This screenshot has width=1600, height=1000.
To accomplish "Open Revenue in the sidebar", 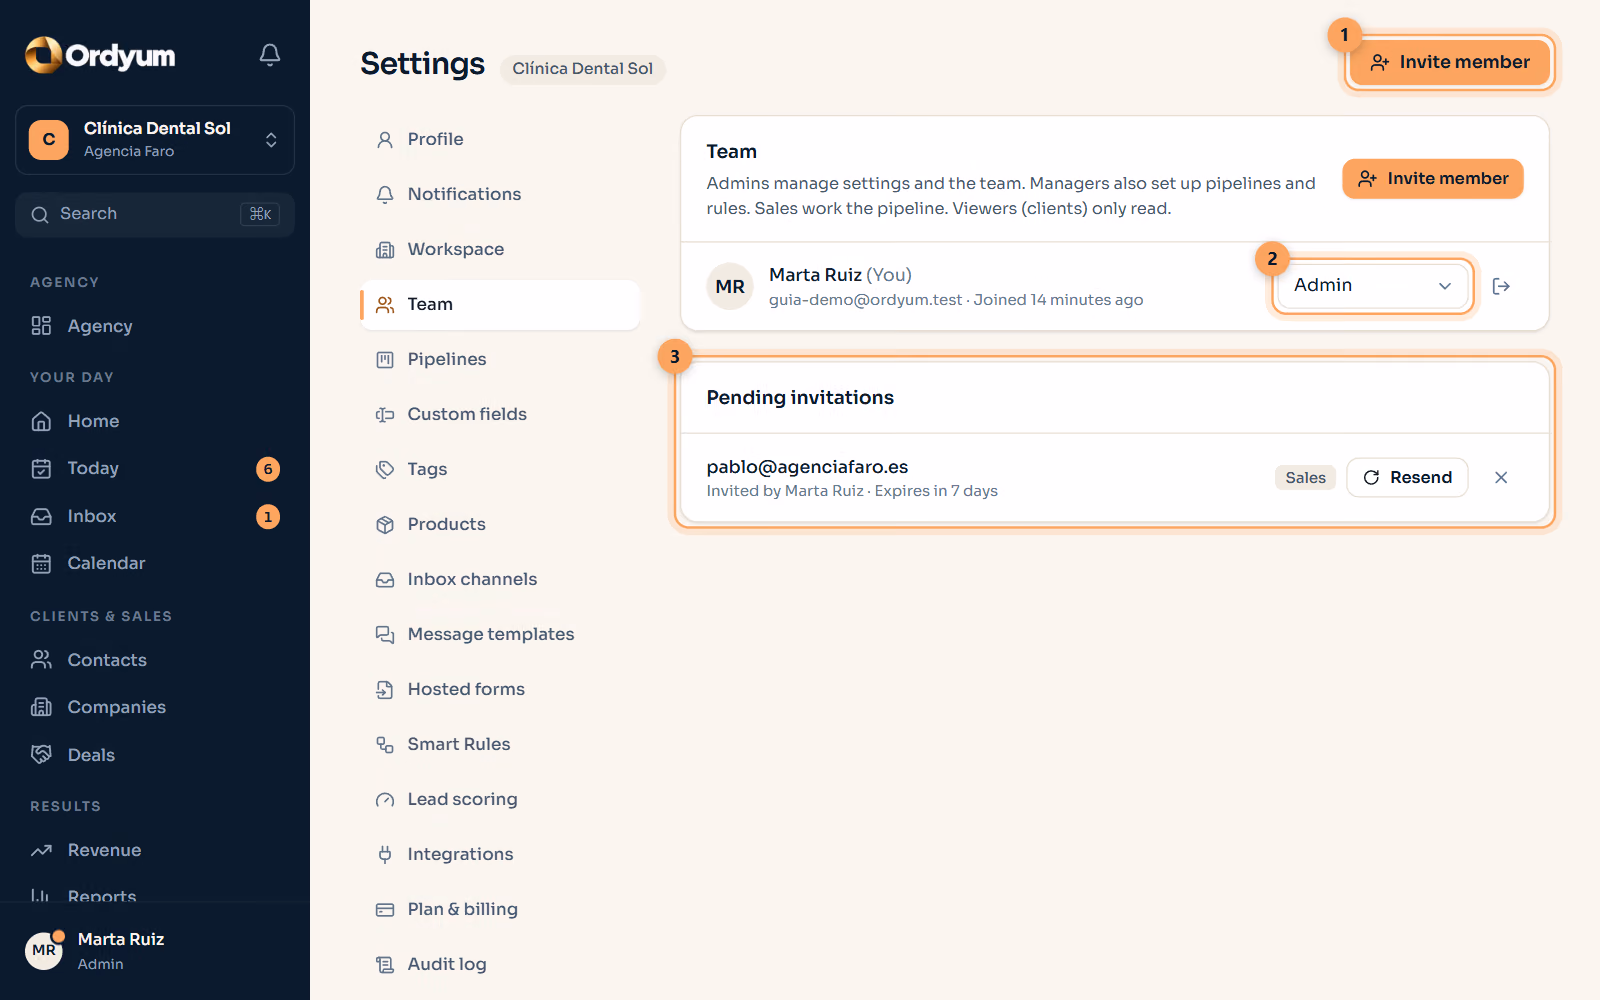I will (x=155, y=850).
